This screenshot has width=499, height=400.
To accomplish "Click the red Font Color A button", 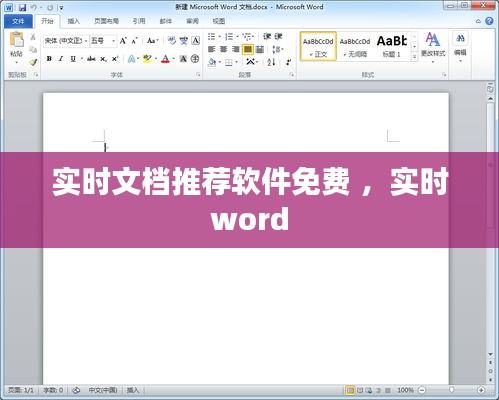I will tap(166, 59).
